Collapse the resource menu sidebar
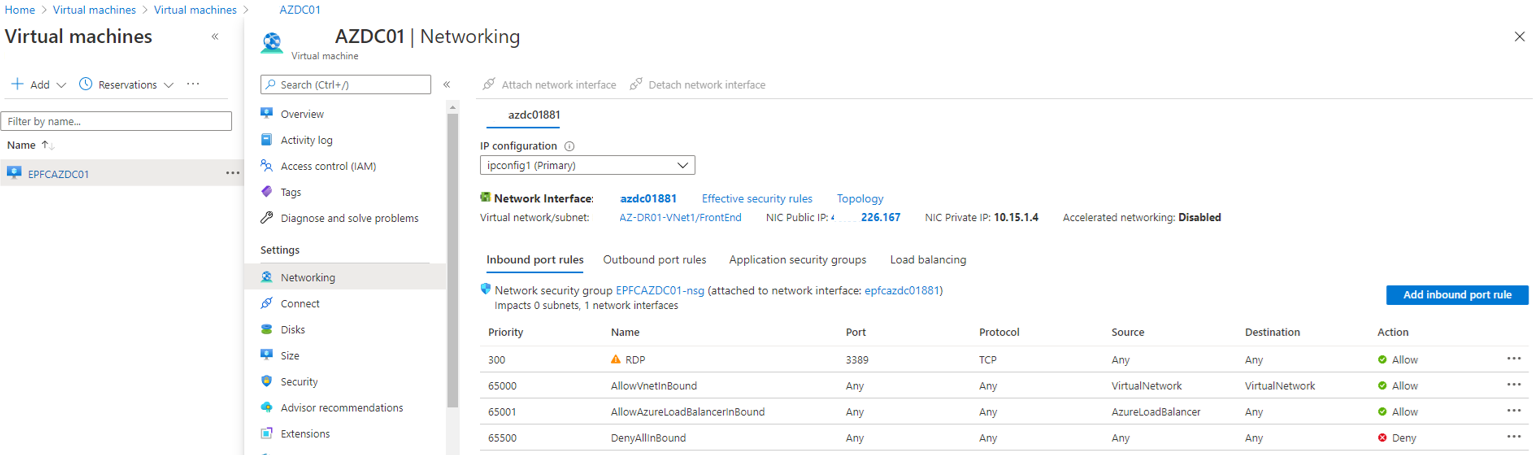 point(446,85)
